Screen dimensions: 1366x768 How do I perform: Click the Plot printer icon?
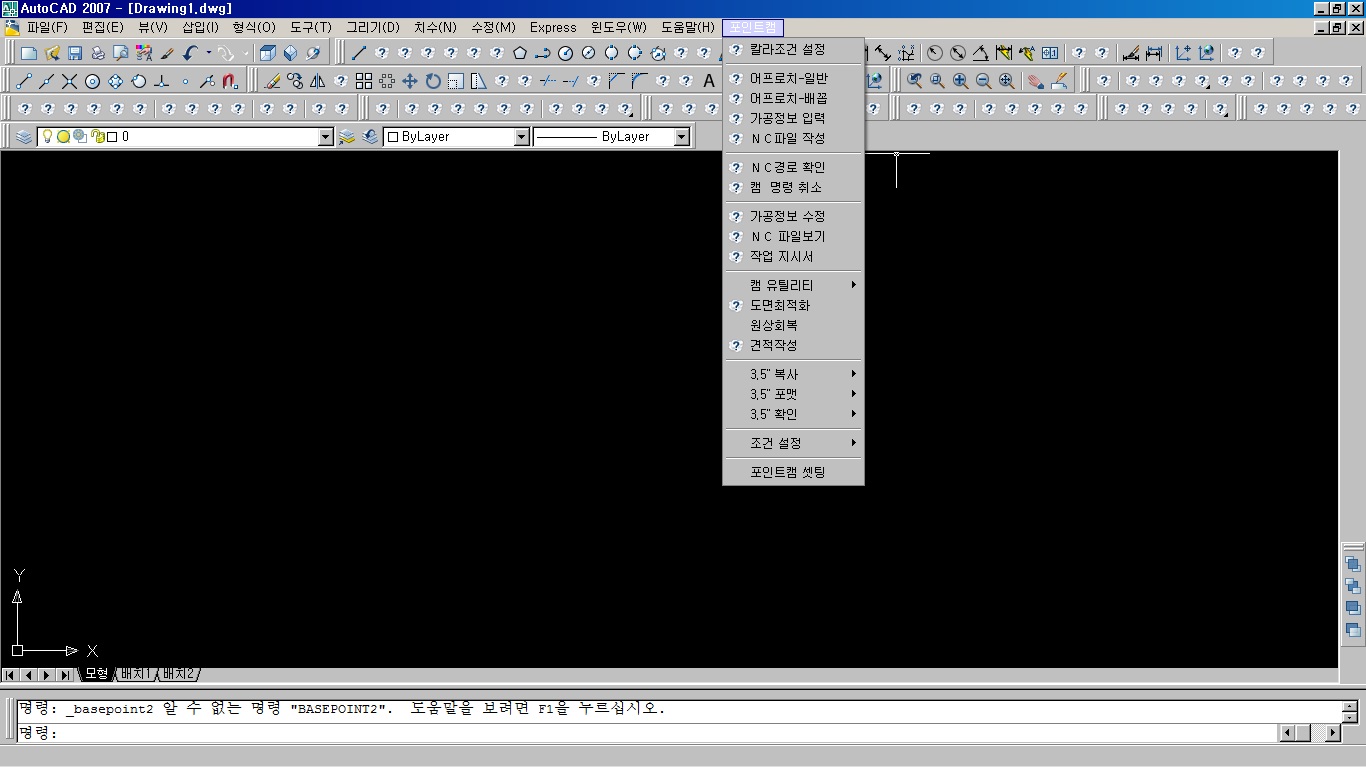pos(98,53)
